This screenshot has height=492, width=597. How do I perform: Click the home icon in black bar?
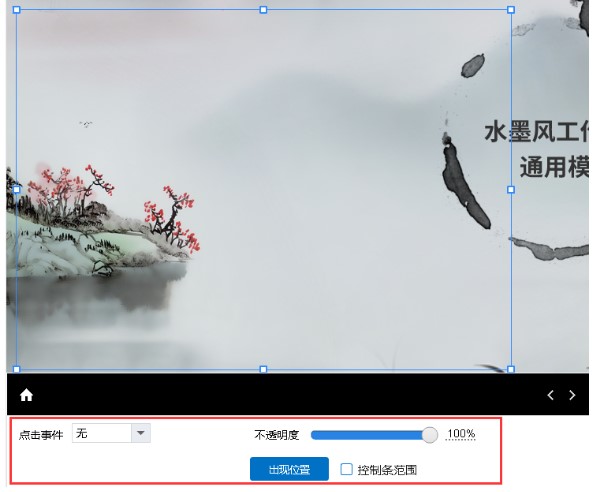coord(26,395)
